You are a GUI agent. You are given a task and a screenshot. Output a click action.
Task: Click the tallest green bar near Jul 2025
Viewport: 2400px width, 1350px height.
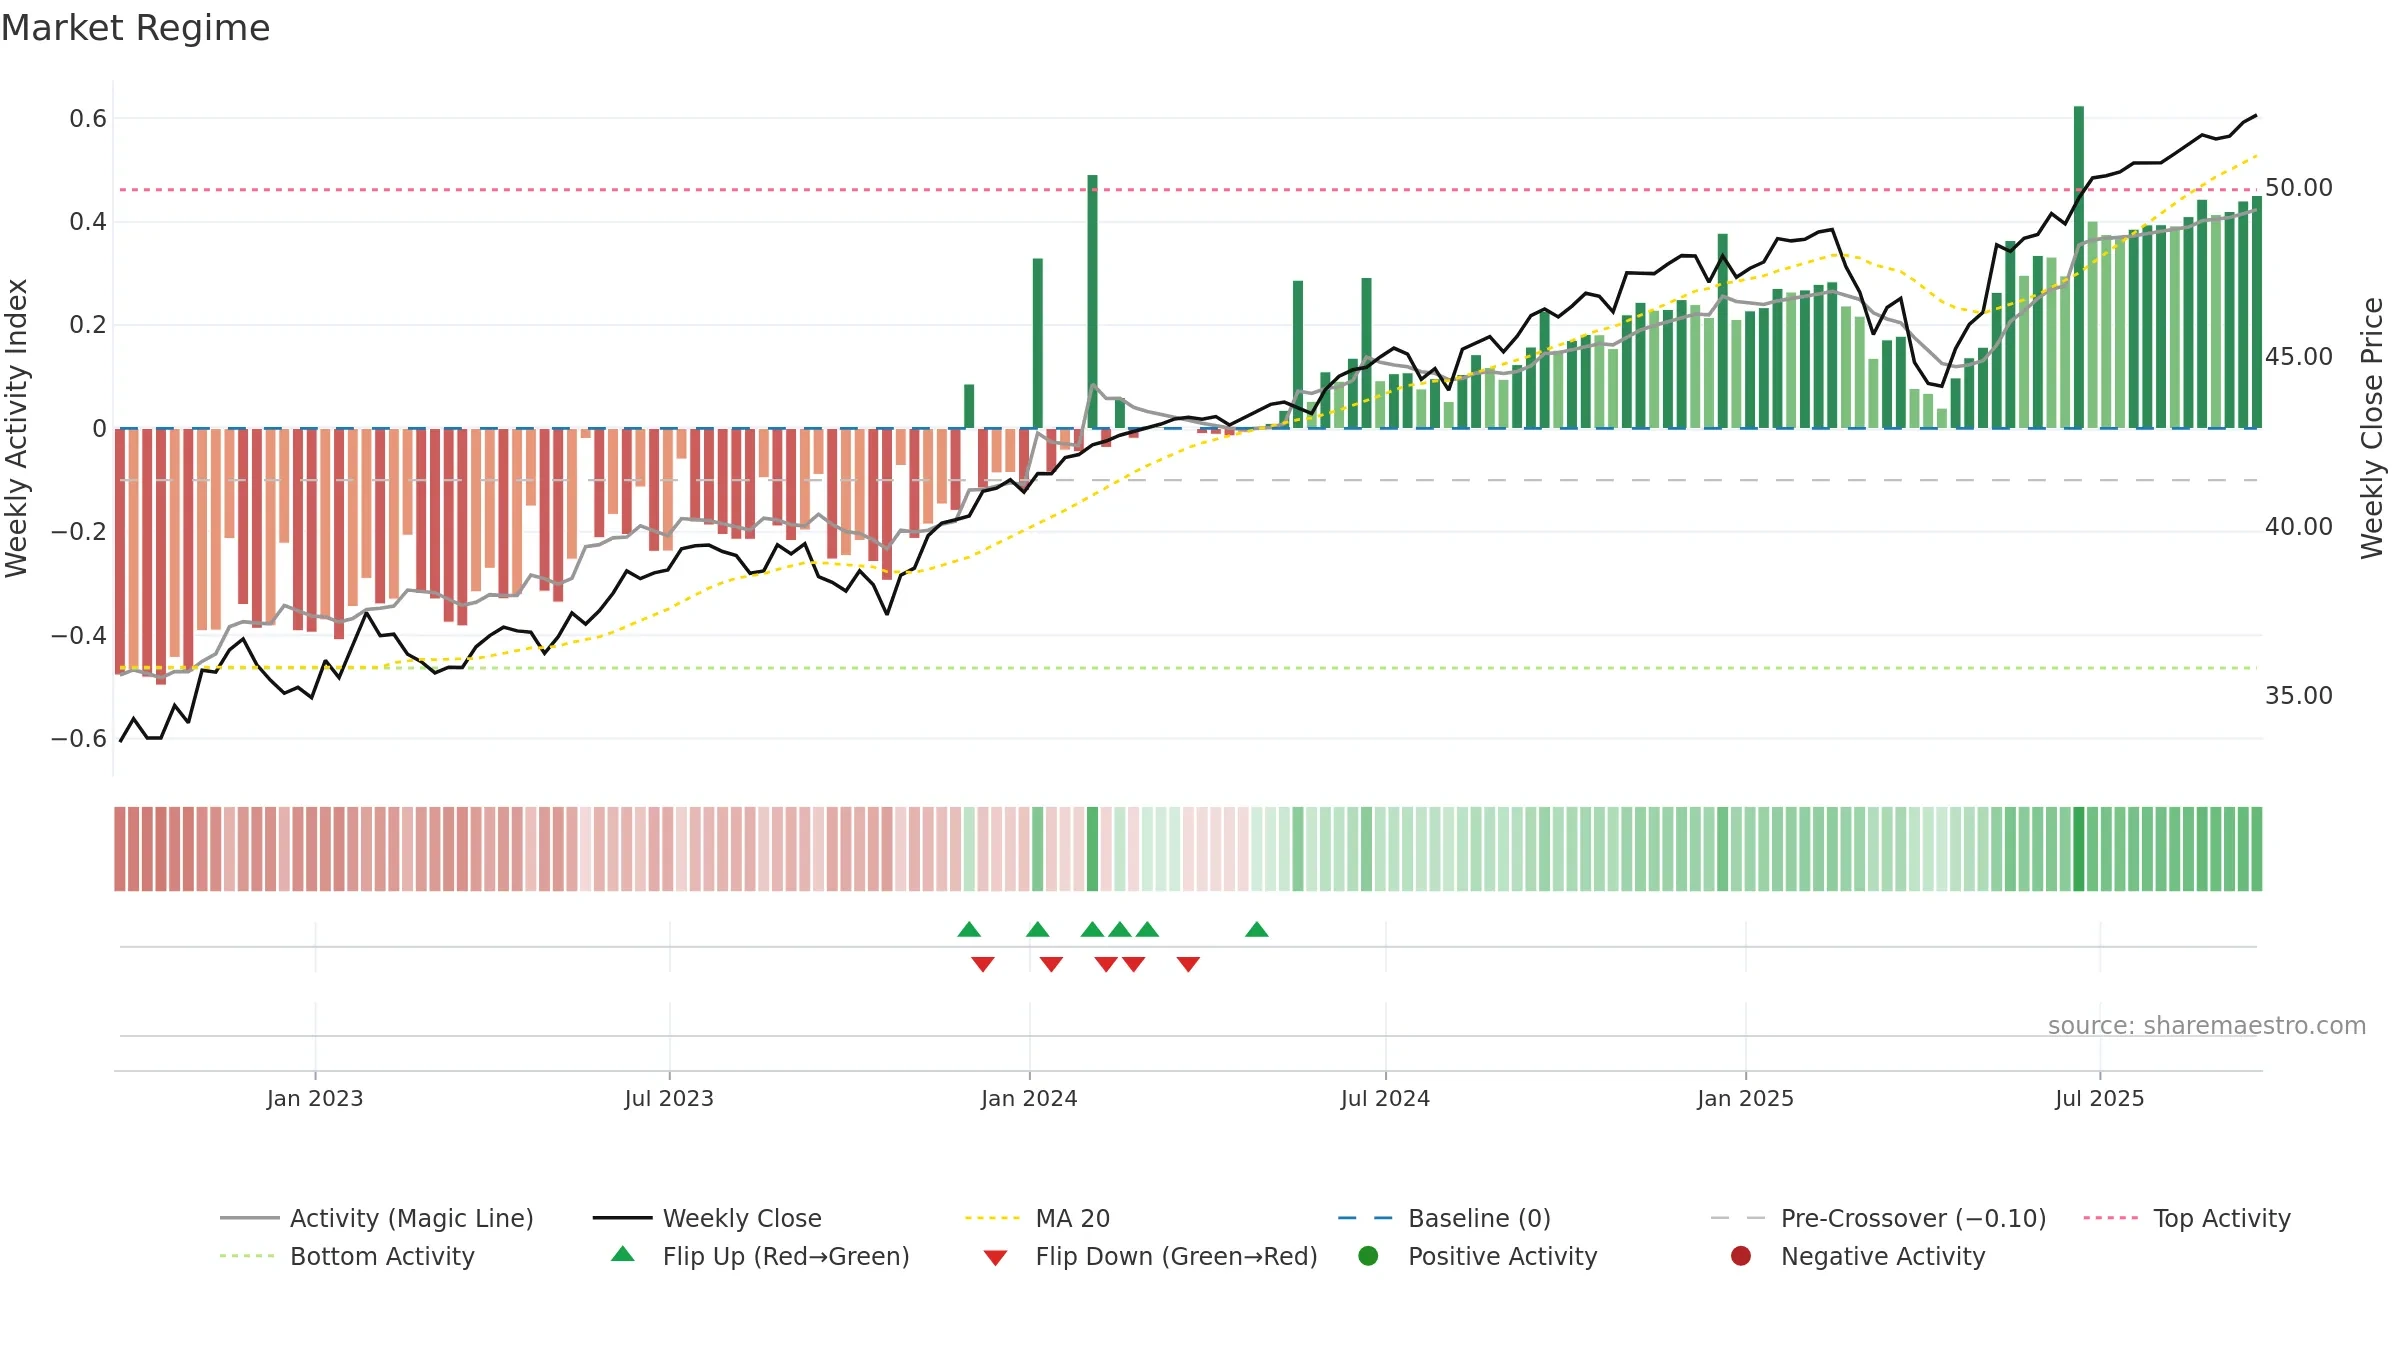[2079, 267]
